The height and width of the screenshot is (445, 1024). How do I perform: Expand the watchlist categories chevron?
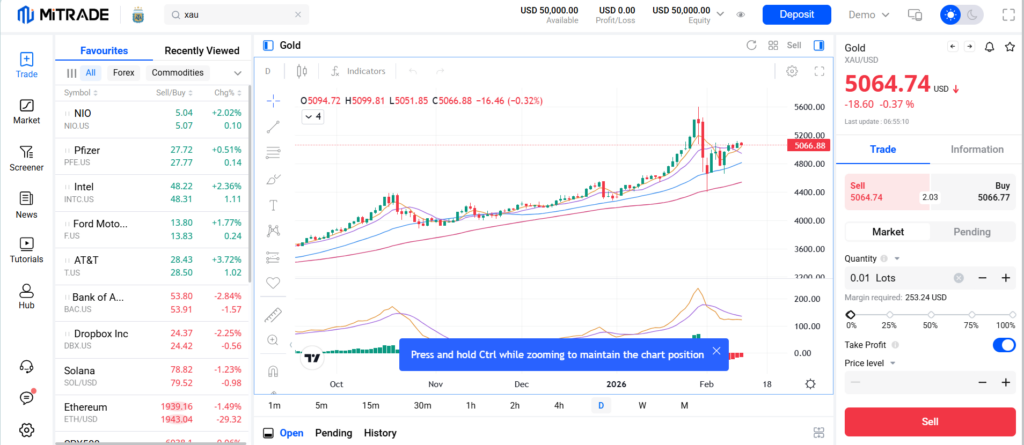(x=238, y=73)
